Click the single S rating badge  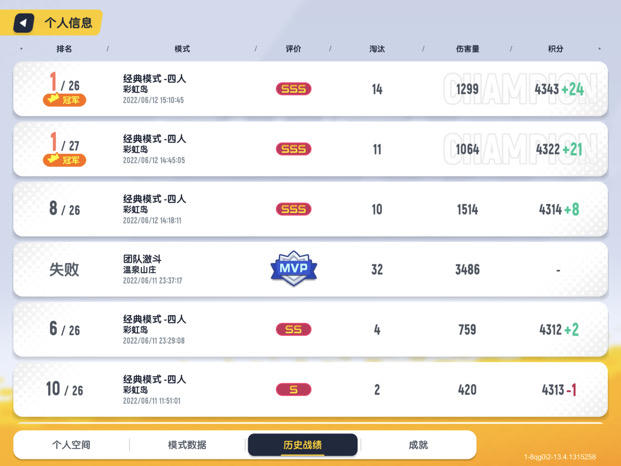pyautogui.click(x=293, y=390)
